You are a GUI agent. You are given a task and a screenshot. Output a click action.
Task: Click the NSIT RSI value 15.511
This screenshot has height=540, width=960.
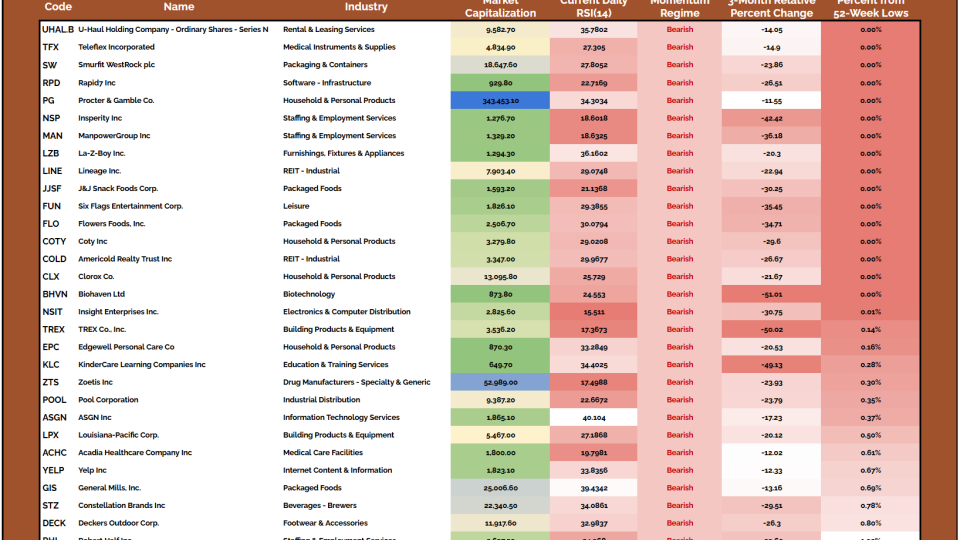[x=593, y=312]
